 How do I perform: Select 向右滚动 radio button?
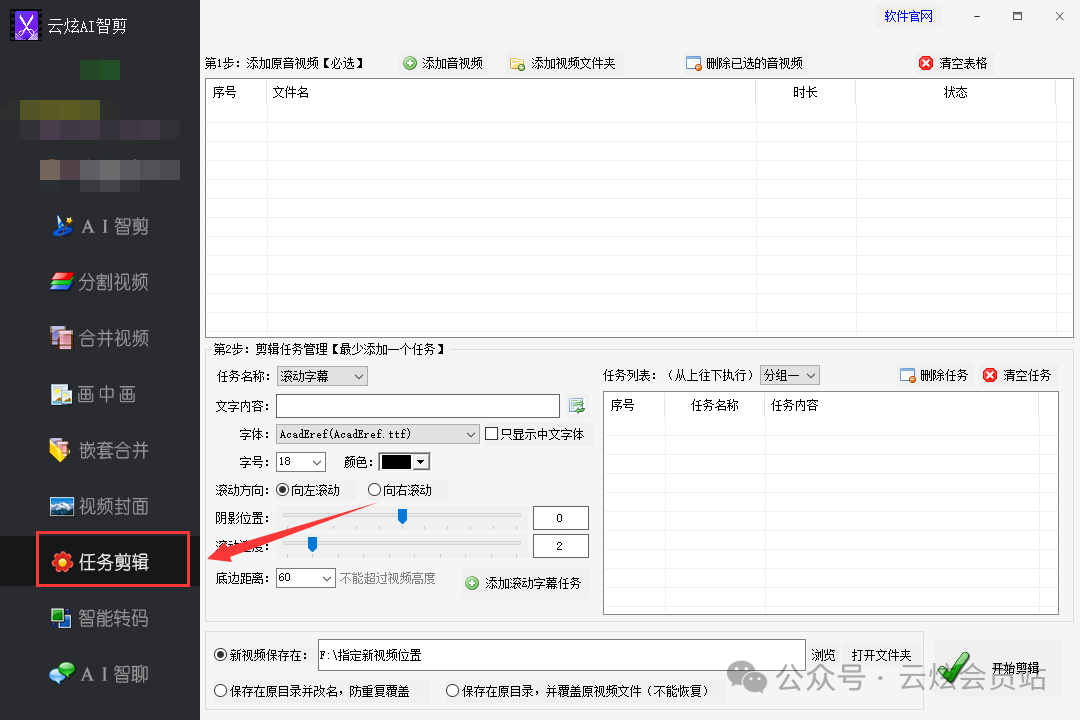pyautogui.click(x=374, y=490)
